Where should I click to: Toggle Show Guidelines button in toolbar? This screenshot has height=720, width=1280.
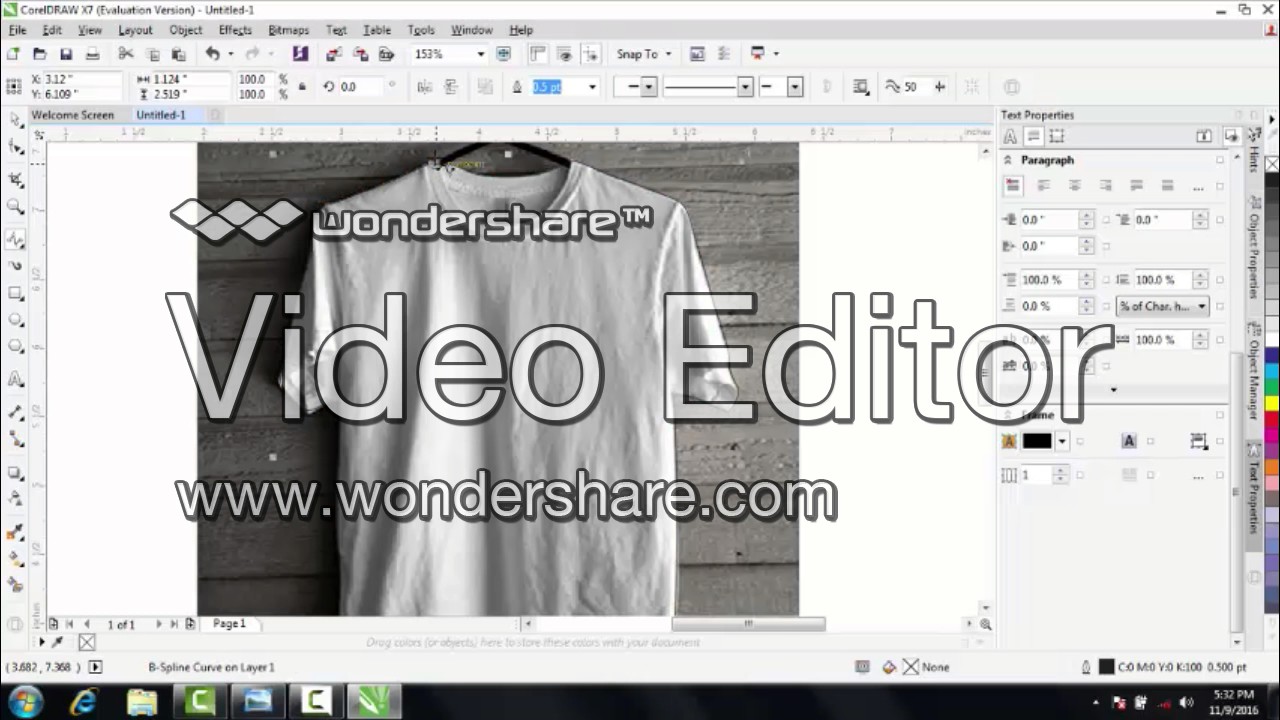click(590, 54)
